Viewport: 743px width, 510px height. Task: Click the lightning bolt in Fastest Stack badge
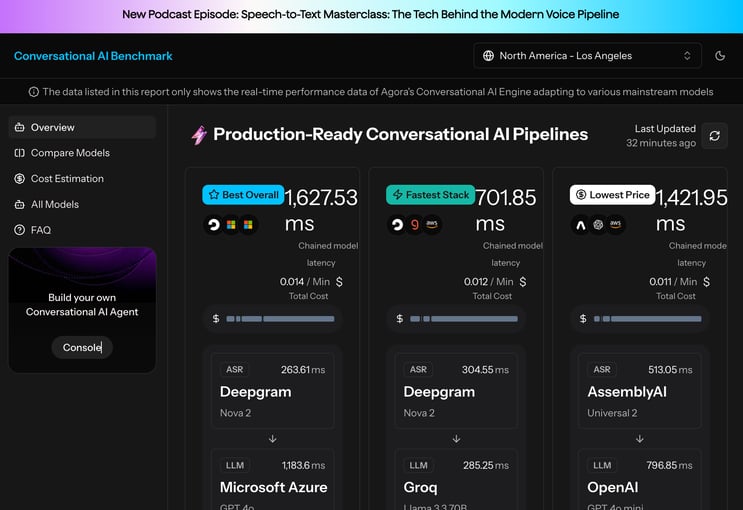coord(398,195)
